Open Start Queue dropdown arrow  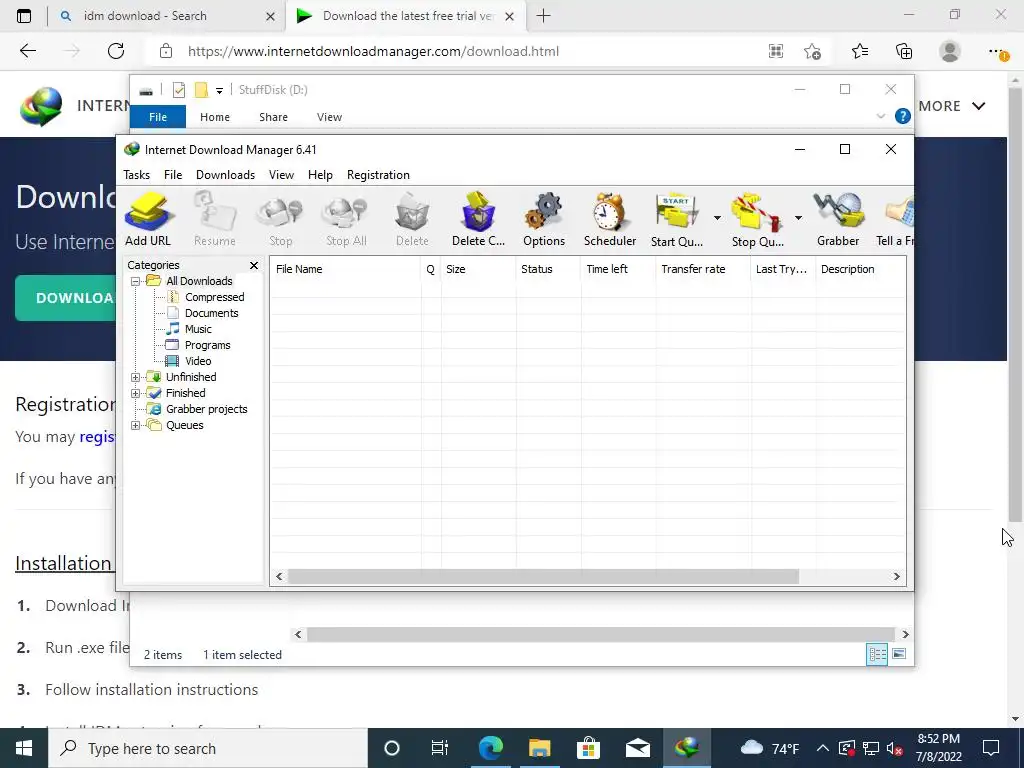[x=717, y=218]
